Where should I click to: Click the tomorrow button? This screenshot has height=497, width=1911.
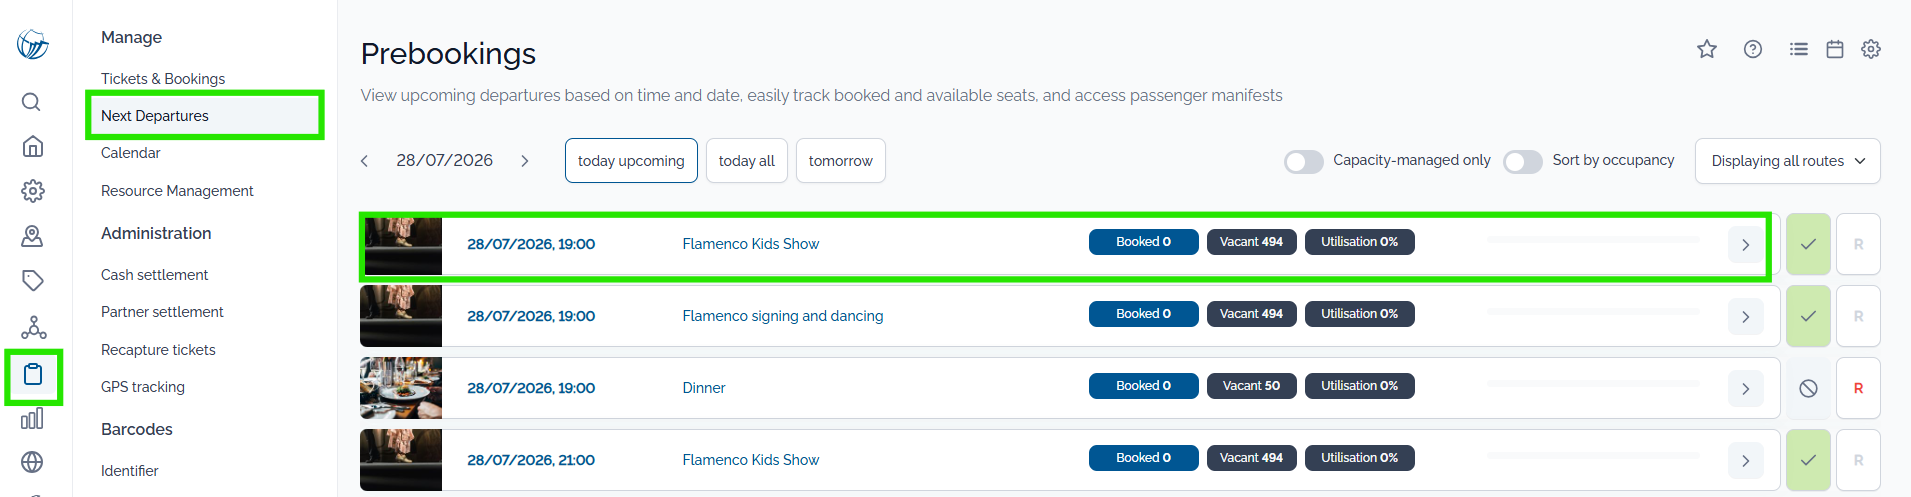click(841, 161)
